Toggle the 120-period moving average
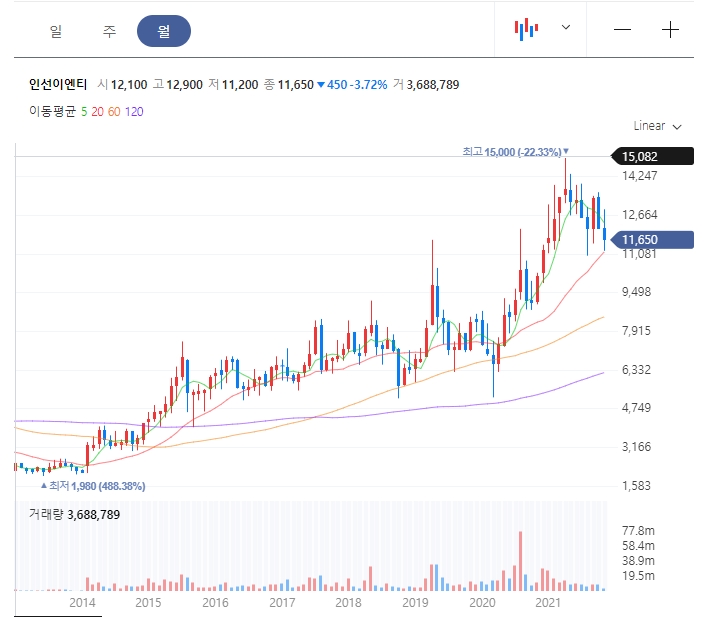 click(134, 112)
